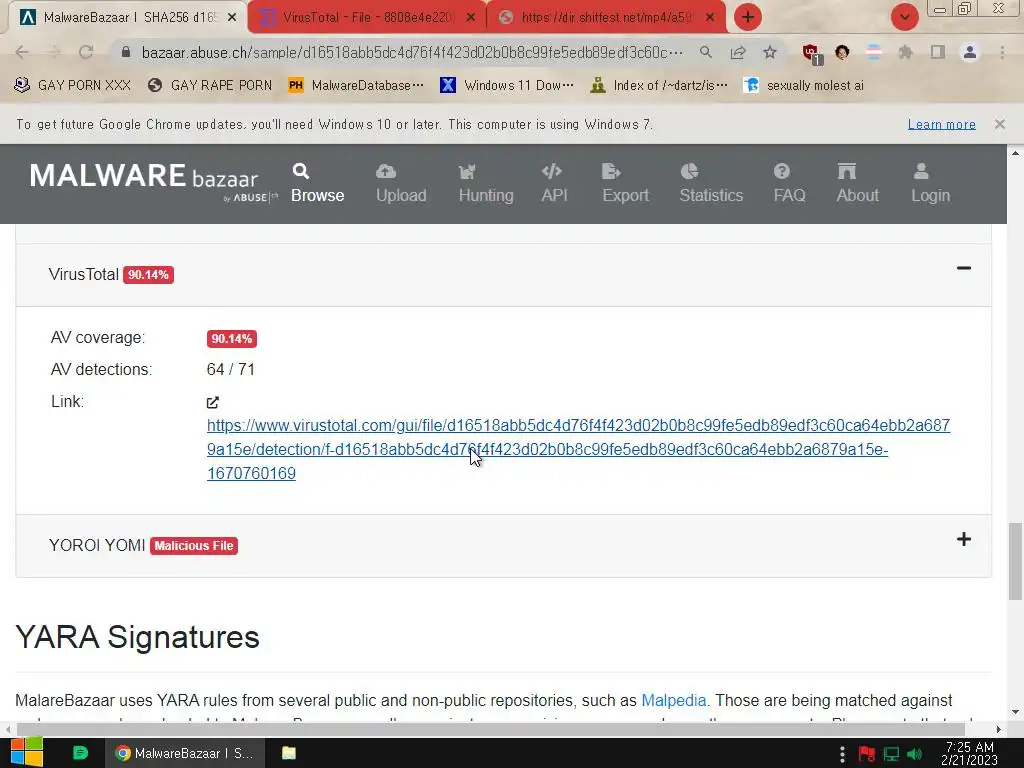The width and height of the screenshot is (1024, 768).
Task: Close the MalwareBazaar tab
Action: pos(232,18)
